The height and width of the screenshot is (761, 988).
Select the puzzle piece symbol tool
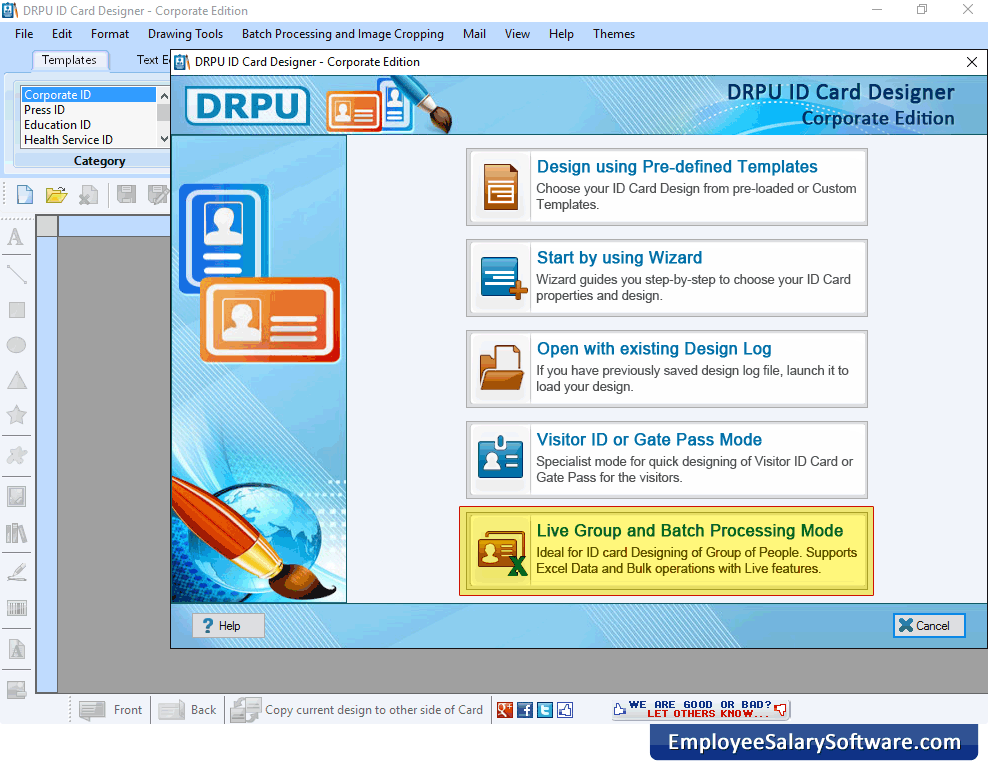pyautogui.click(x=16, y=455)
